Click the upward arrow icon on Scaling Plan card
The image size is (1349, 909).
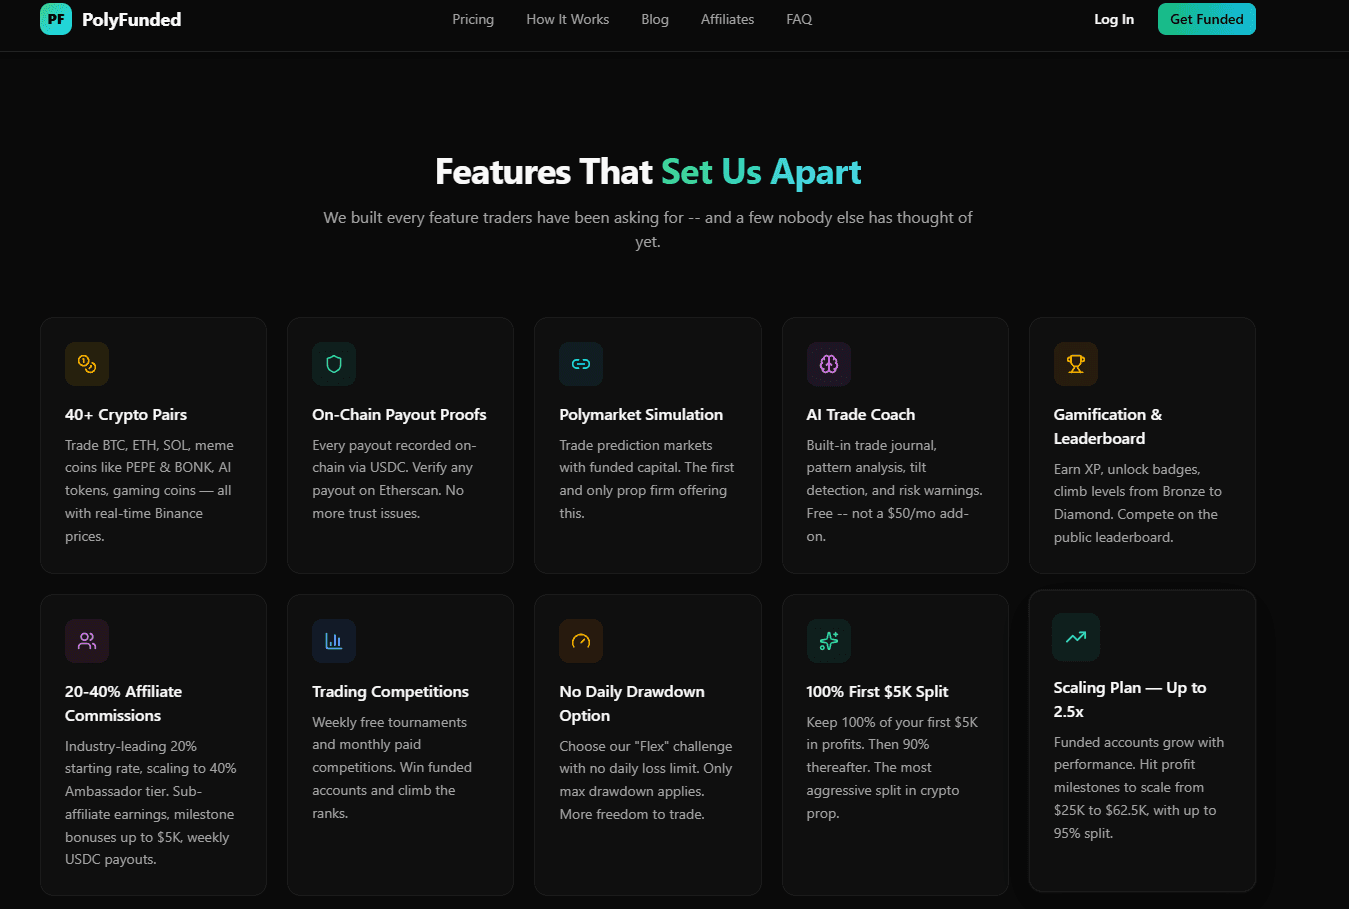click(1076, 637)
